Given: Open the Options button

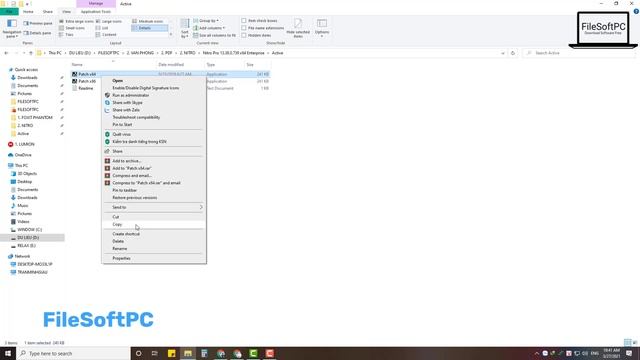Looking at the screenshot, I should (x=322, y=28).
